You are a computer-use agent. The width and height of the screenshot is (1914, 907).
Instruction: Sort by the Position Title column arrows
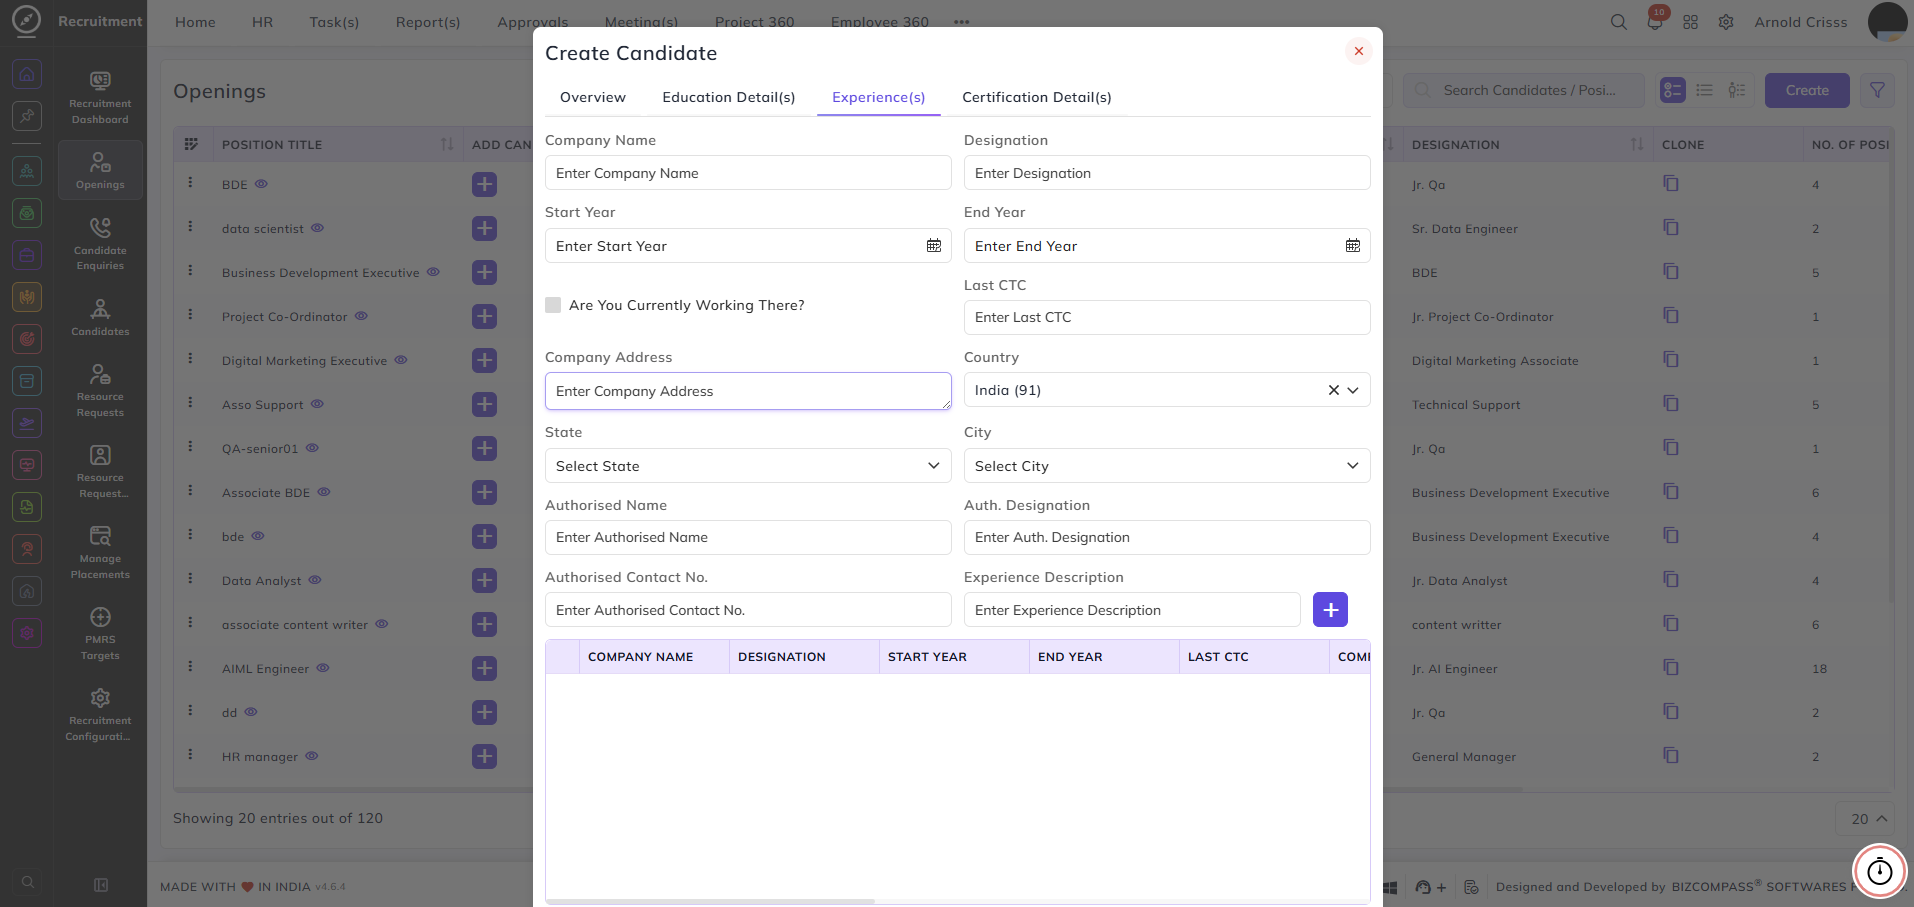tap(447, 144)
